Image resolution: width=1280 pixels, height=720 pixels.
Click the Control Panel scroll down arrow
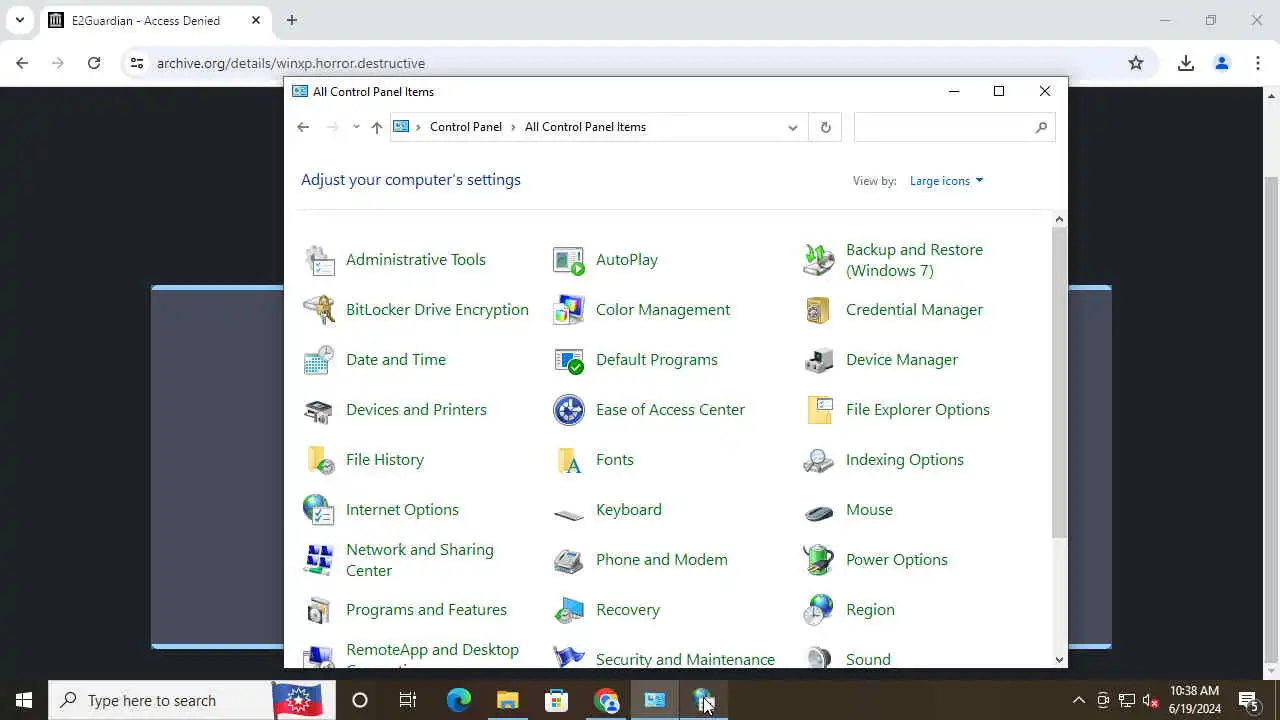[1060, 659]
